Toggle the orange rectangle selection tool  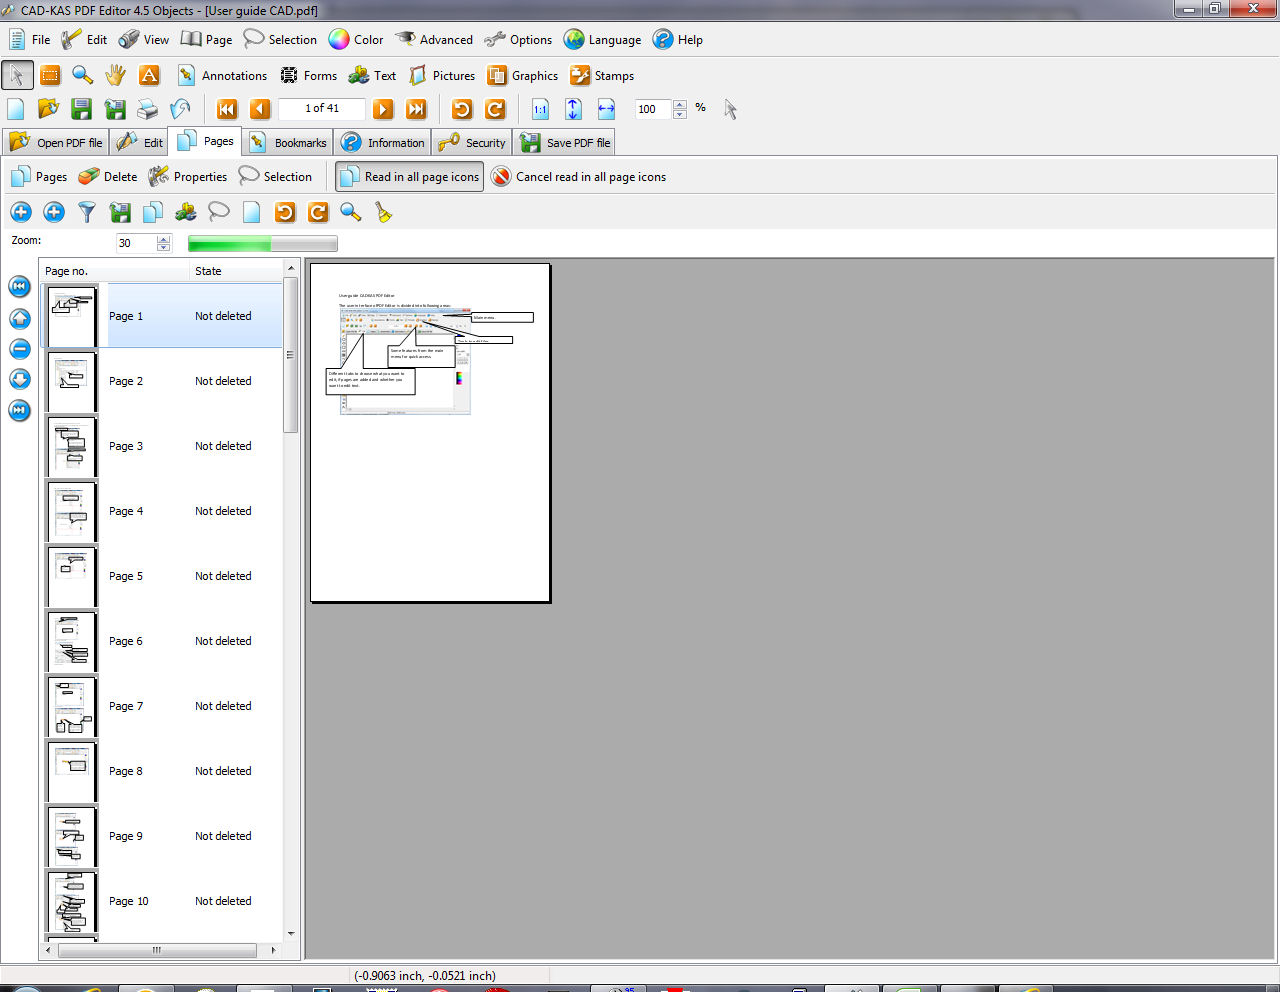tap(50, 75)
